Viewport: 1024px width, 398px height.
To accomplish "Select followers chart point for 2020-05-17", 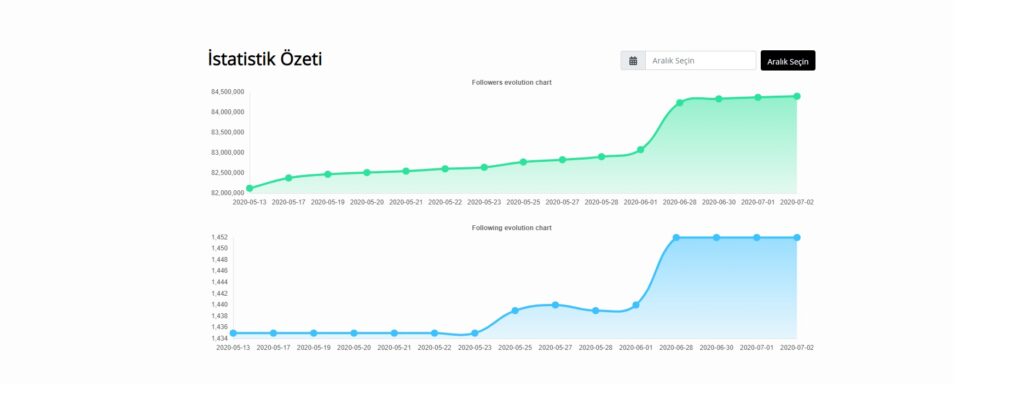I will [x=289, y=178].
